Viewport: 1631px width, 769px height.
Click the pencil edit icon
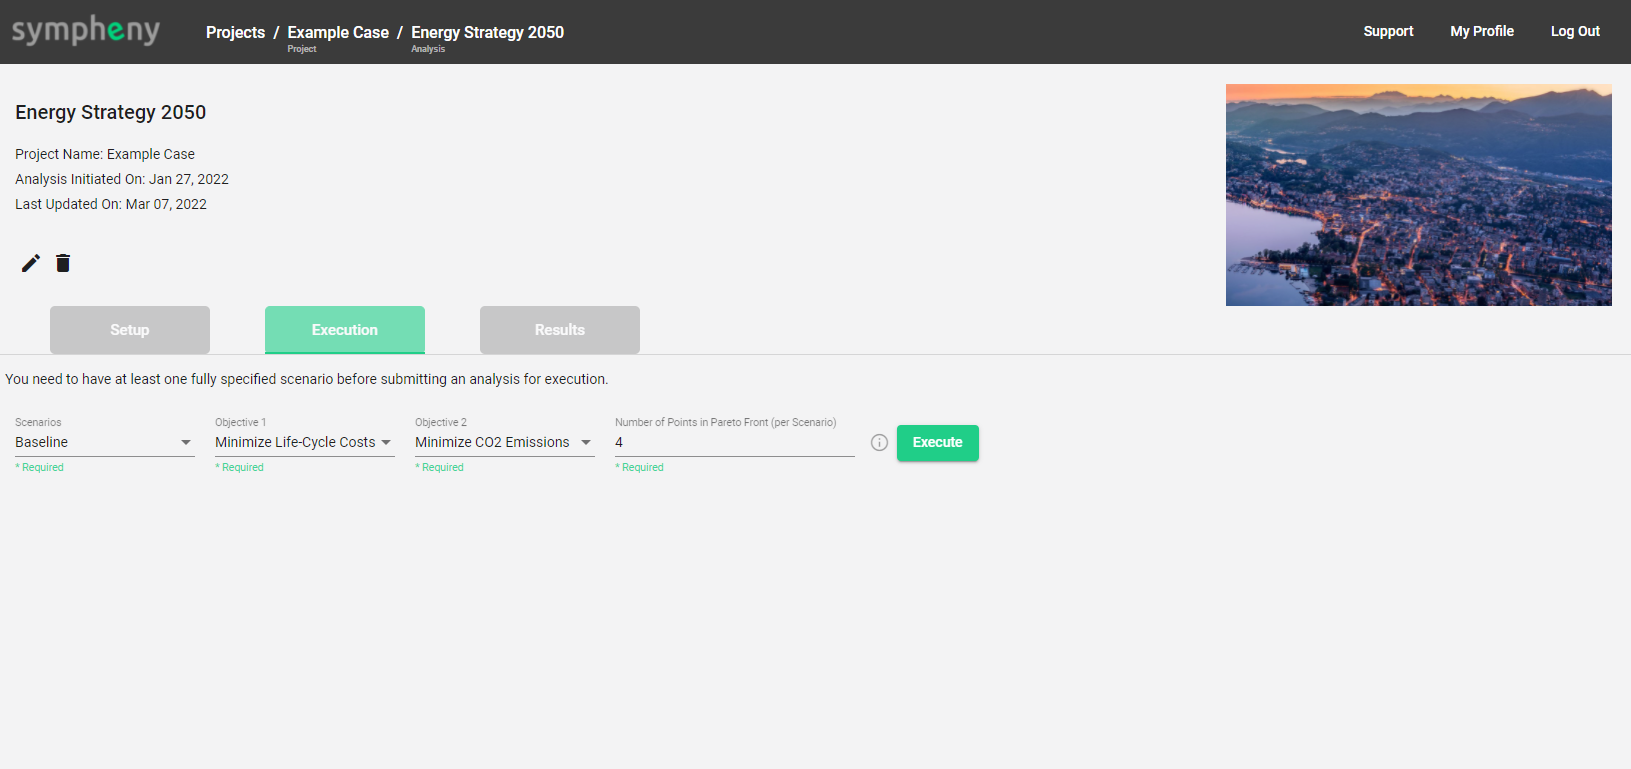coord(31,263)
